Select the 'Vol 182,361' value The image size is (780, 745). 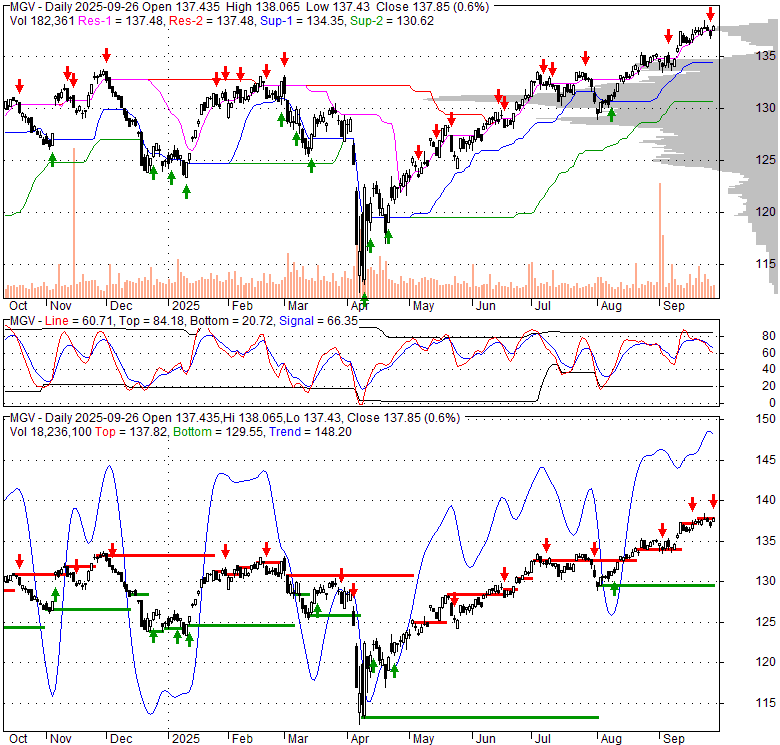coord(42,21)
